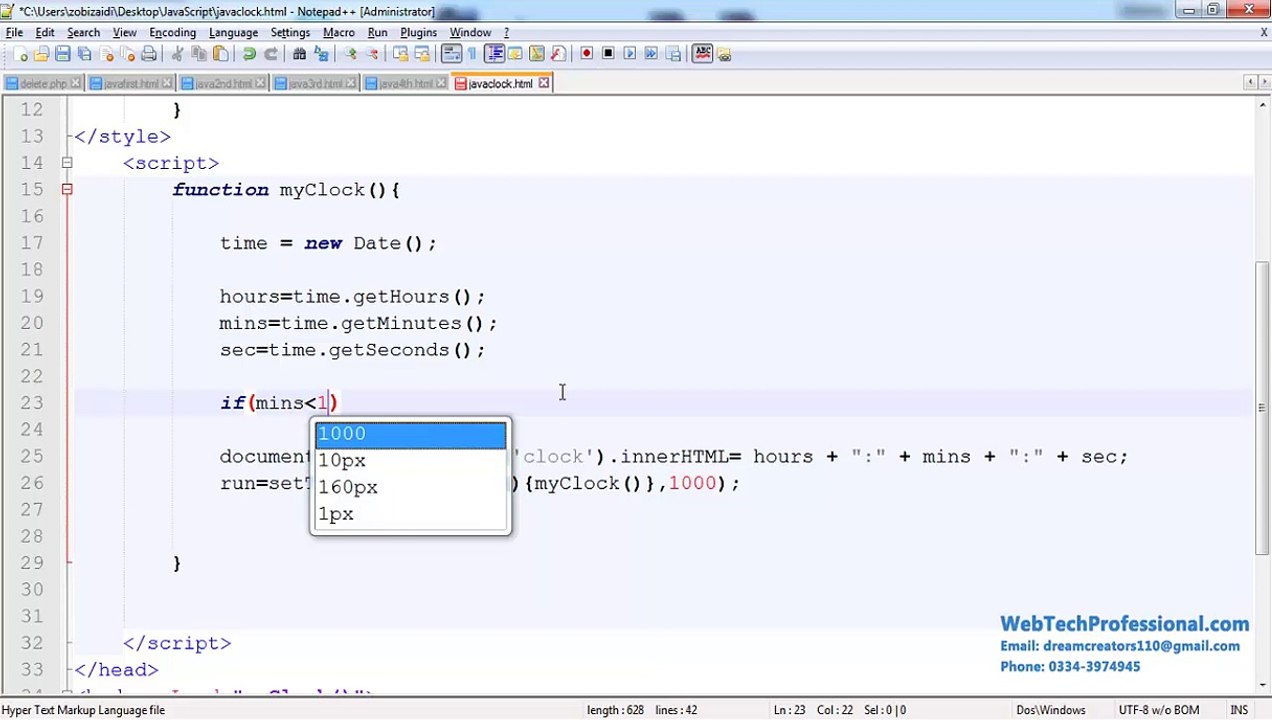Viewport: 1272px width, 720px height.
Task: Select 1000 in the autocomplete list
Action: click(x=410, y=434)
